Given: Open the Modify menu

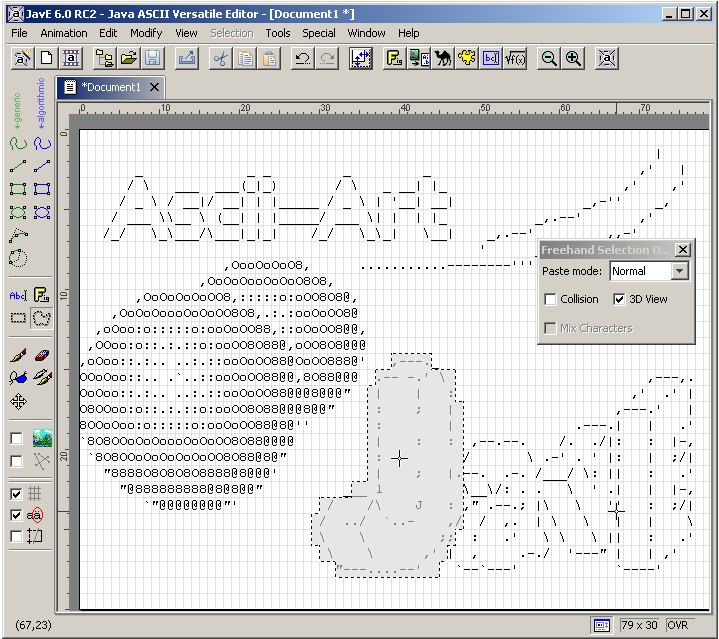Looking at the screenshot, I should coord(146,33).
